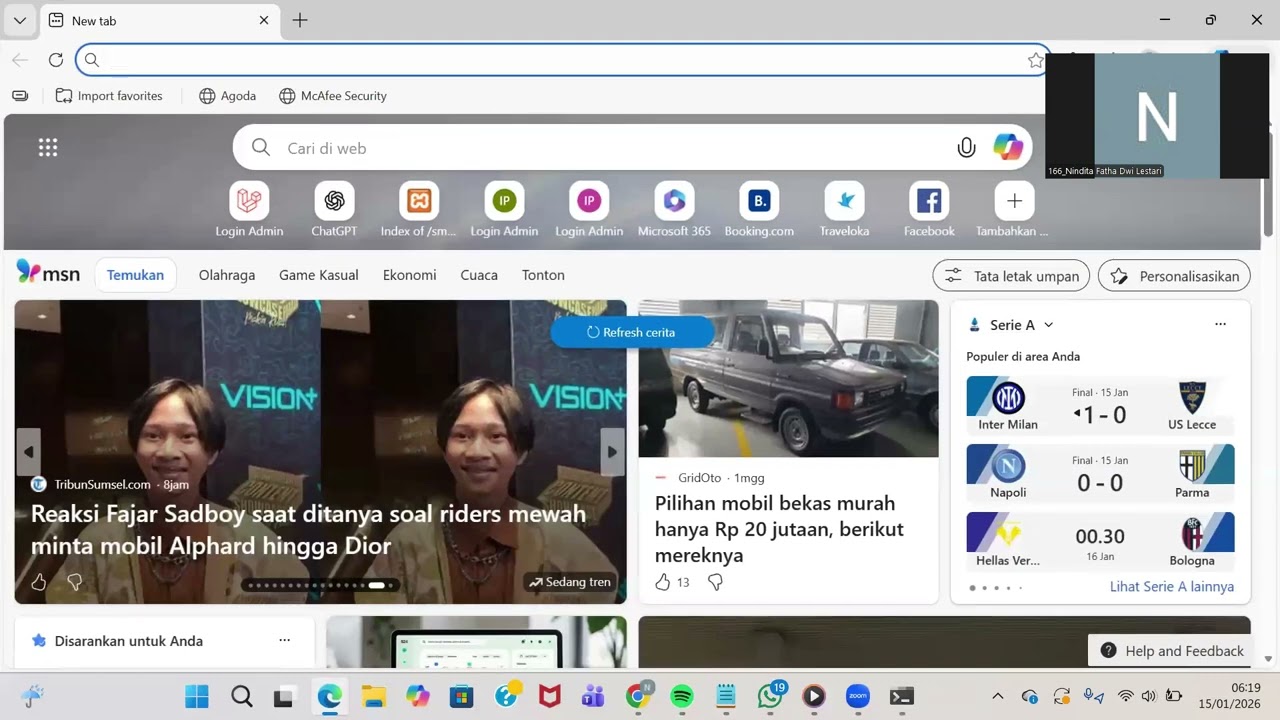Switch to the Tonton tab

(x=543, y=275)
